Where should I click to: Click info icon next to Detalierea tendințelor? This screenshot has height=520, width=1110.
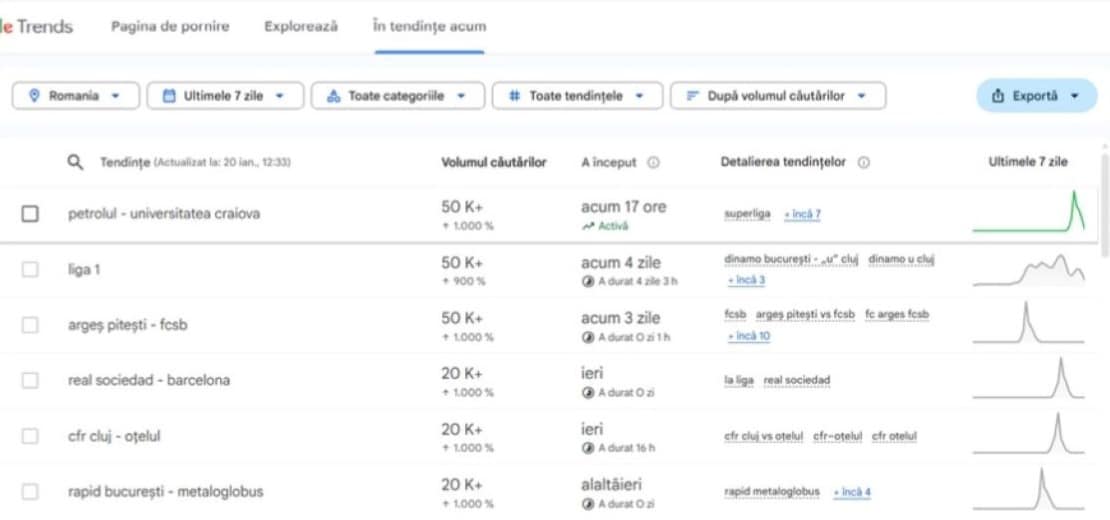click(x=863, y=162)
